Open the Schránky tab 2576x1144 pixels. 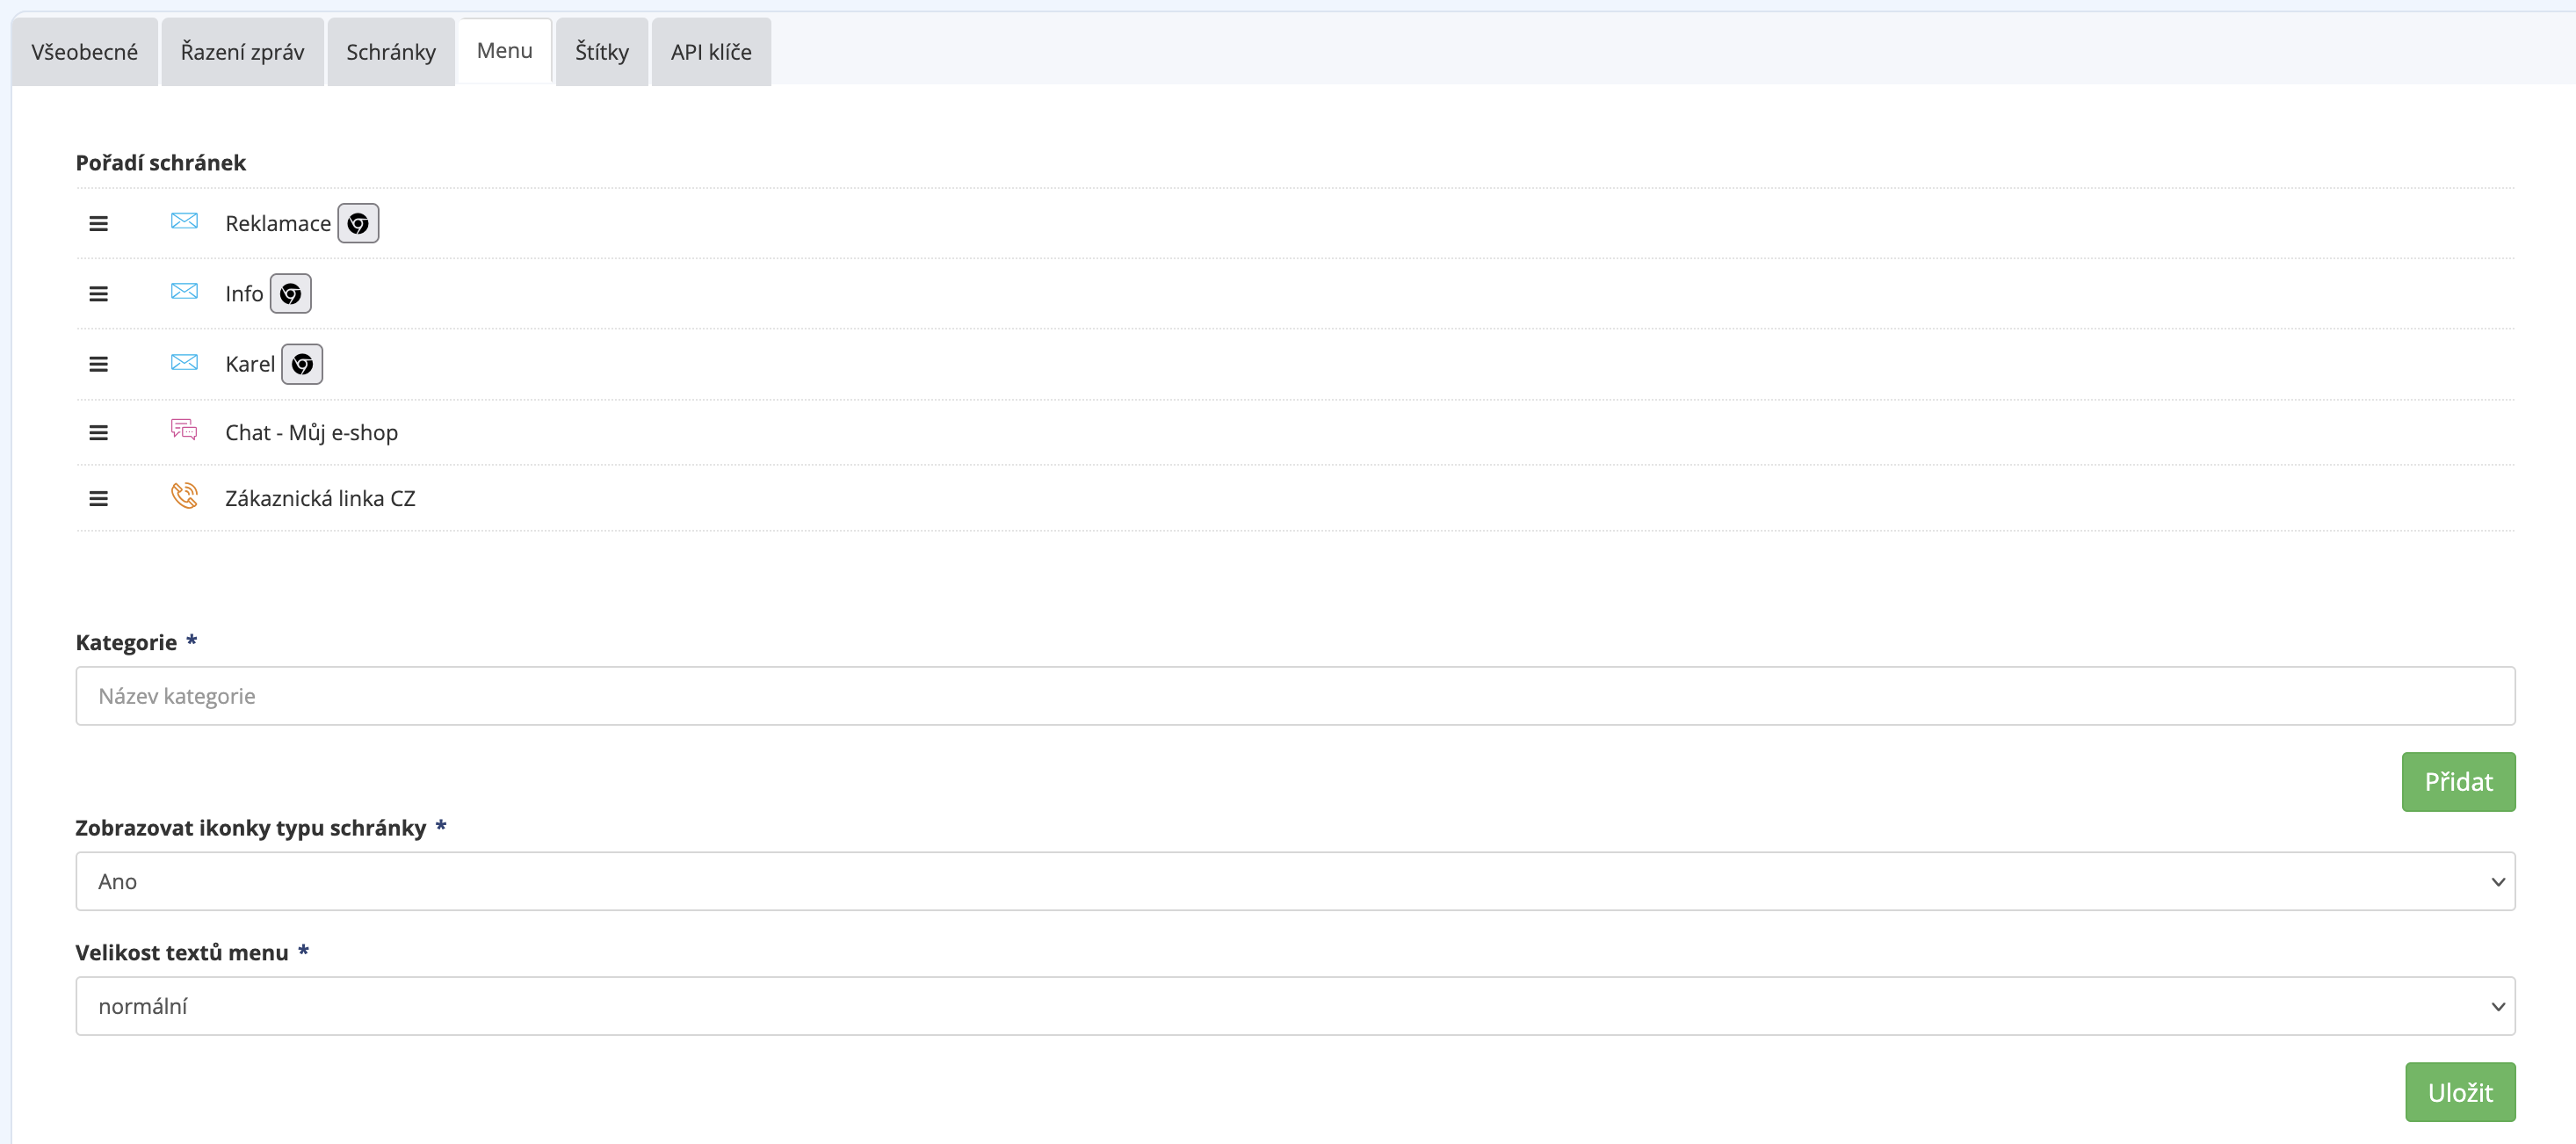pyautogui.click(x=391, y=52)
